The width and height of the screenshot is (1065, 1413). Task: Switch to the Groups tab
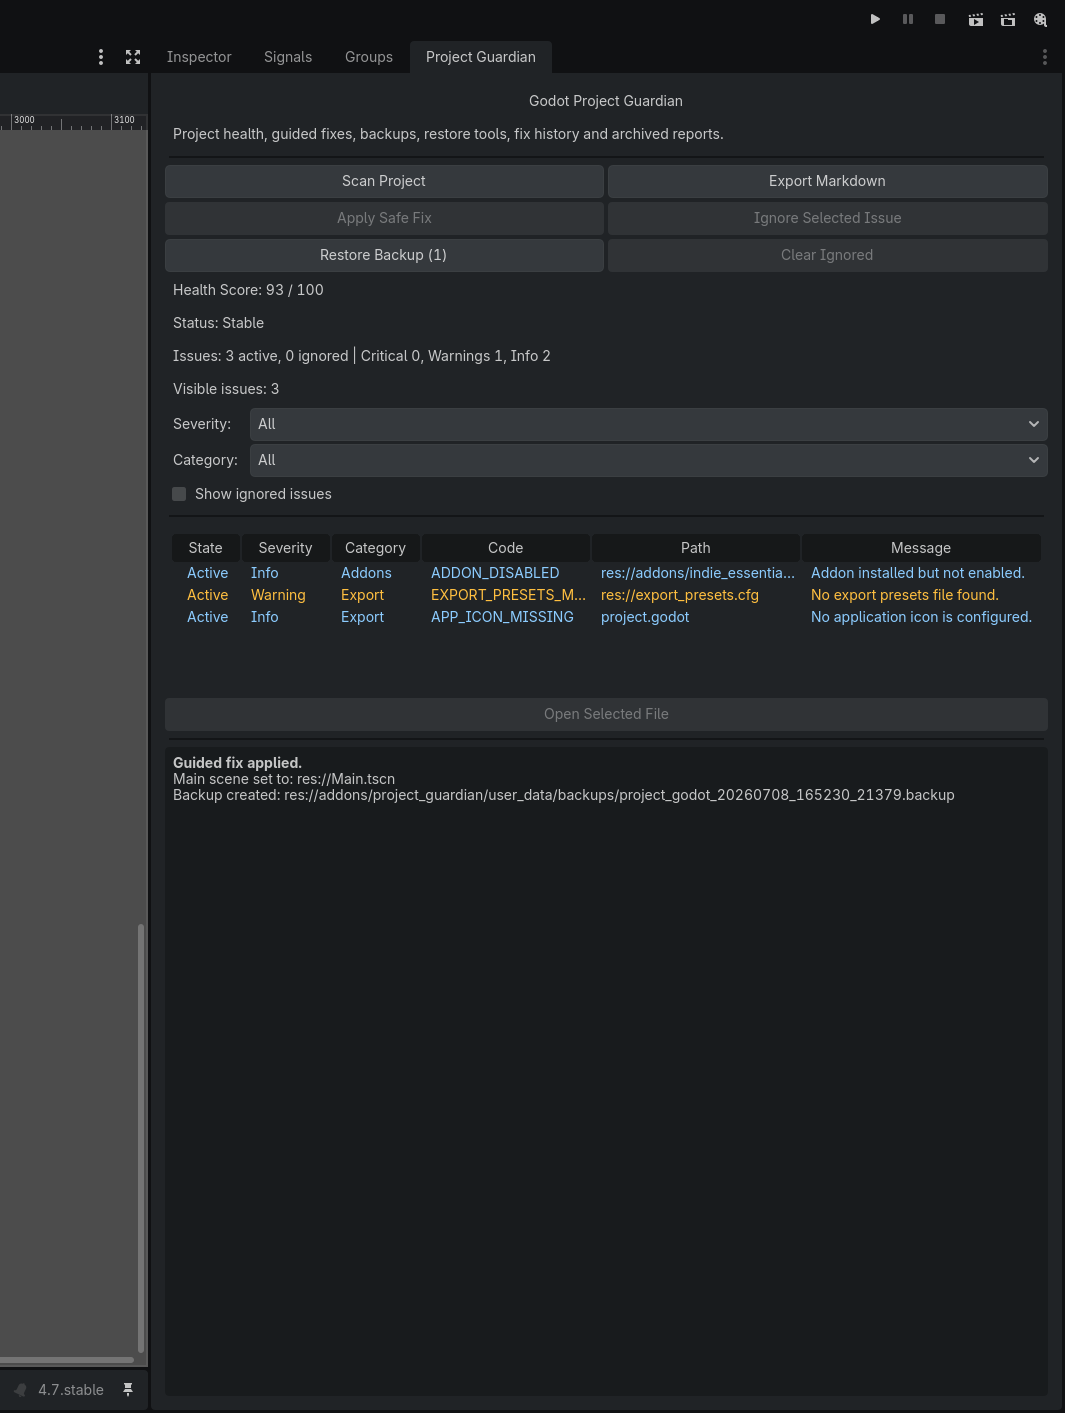[x=369, y=57]
